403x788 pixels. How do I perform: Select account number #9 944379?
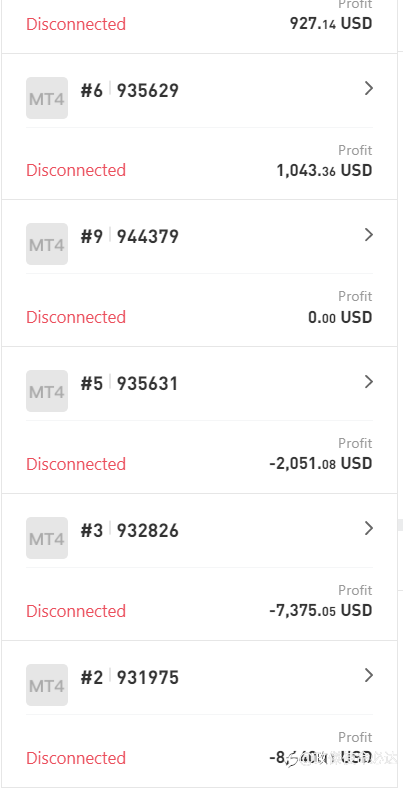pos(130,237)
